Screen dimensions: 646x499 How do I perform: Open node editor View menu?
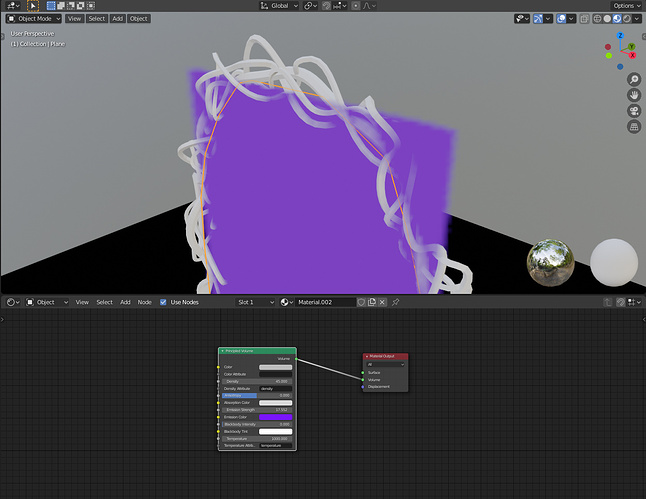[x=82, y=302]
